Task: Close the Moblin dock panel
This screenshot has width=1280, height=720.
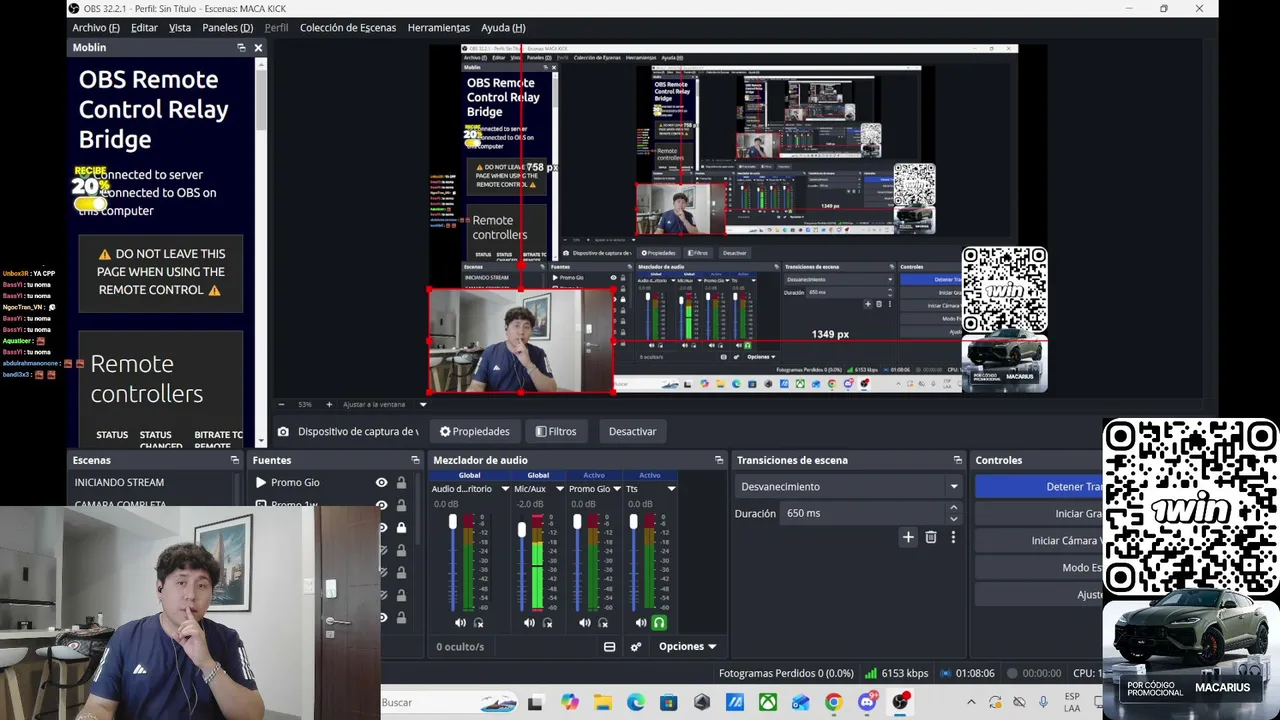Action: pyautogui.click(x=258, y=48)
